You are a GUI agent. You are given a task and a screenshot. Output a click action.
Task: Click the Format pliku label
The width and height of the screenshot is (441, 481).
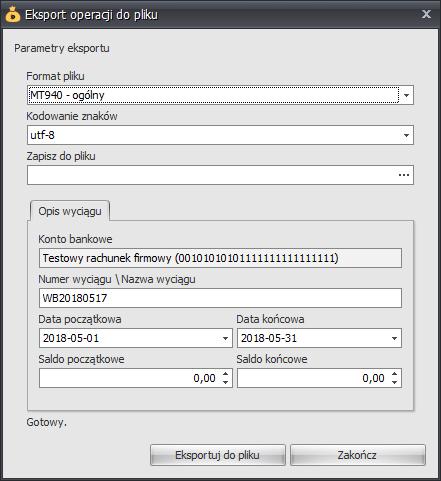click(55, 76)
